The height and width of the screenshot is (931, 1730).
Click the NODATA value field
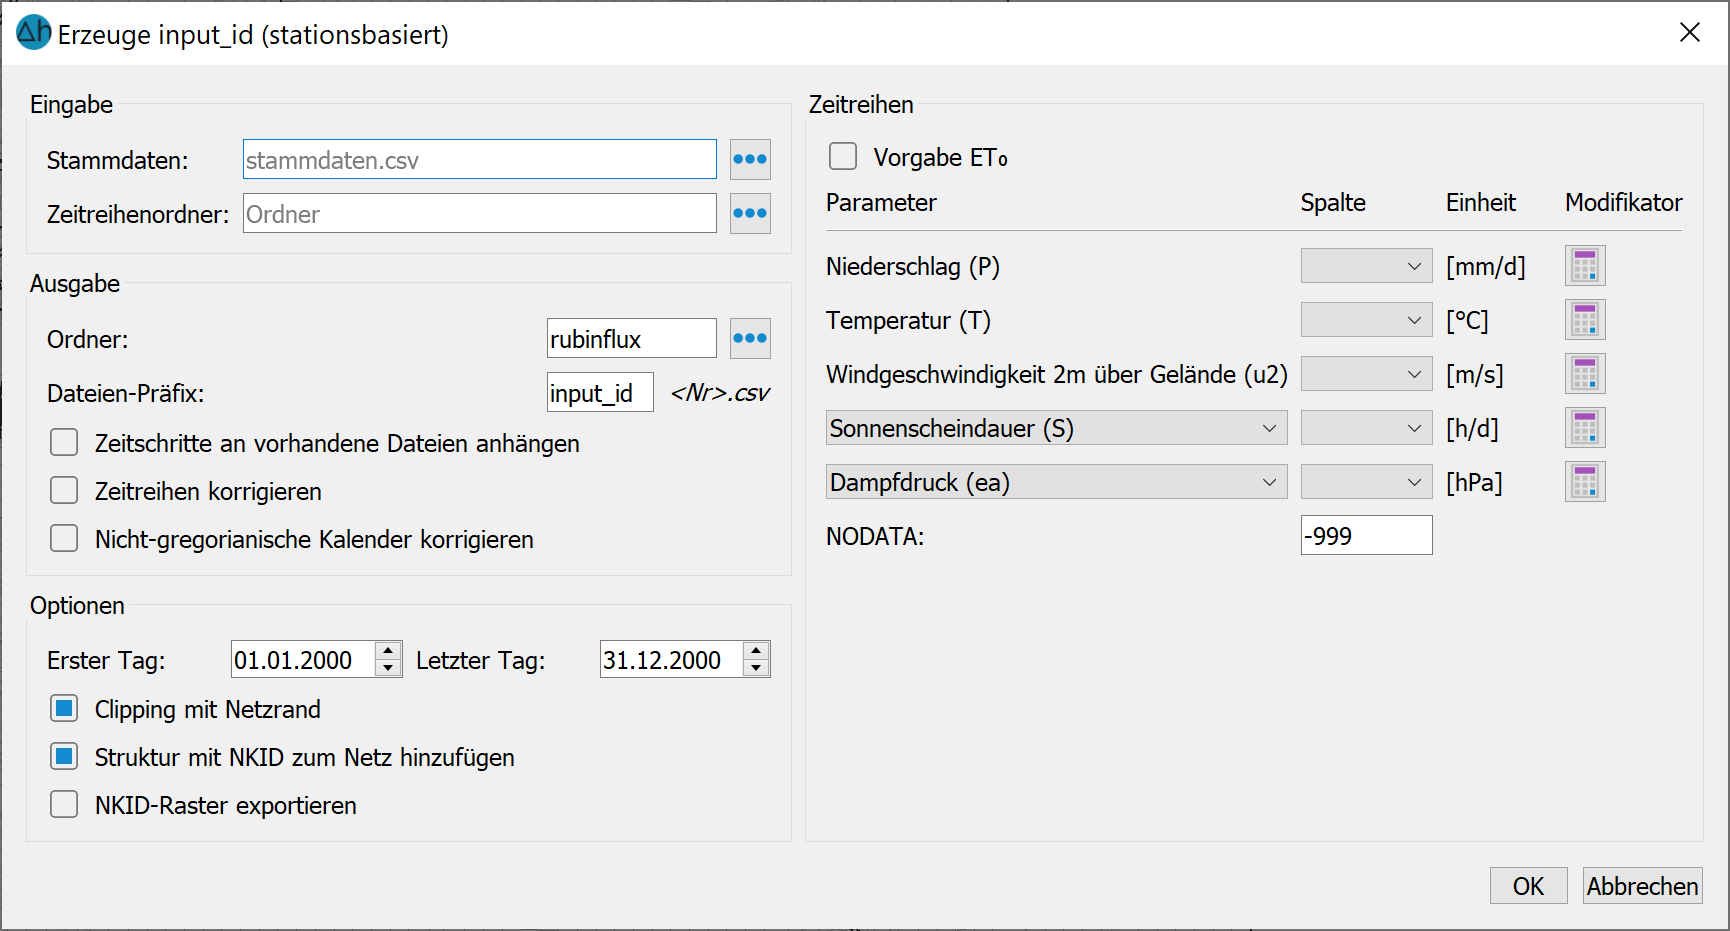1366,536
